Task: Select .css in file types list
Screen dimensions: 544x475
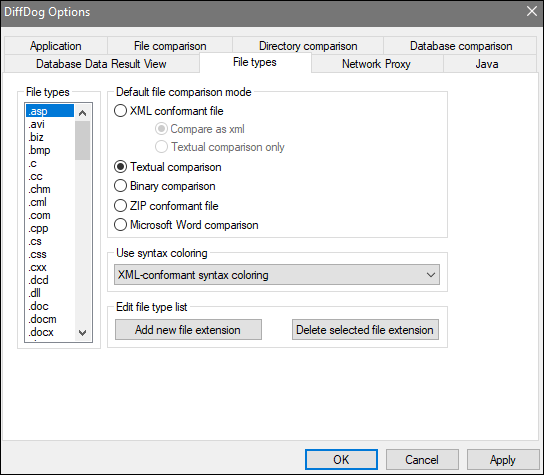Action: pos(50,254)
